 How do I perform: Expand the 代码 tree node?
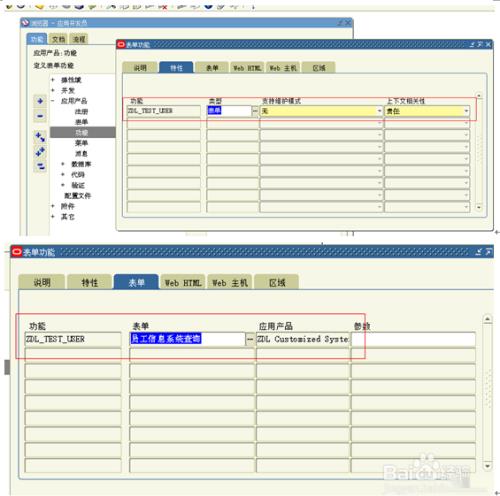tap(63, 174)
